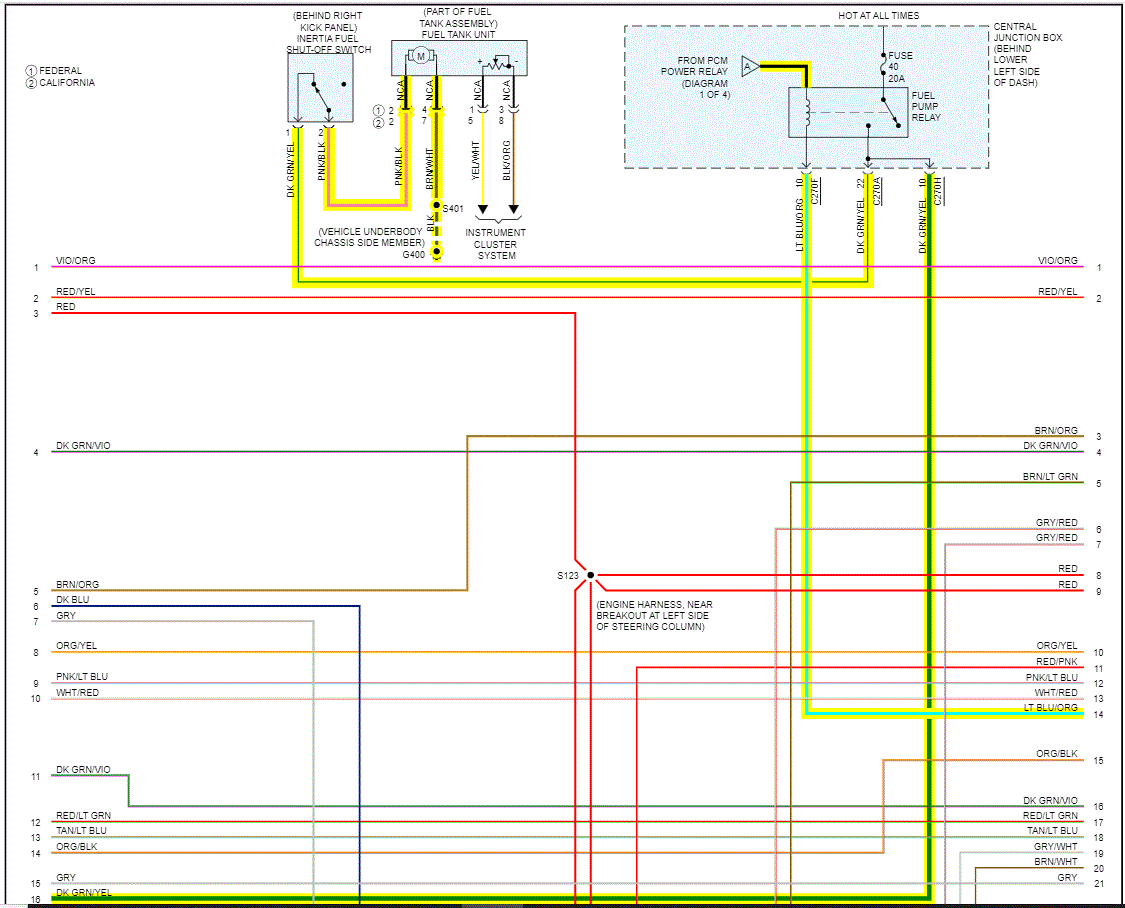Image resolution: width=1125 pixels, height=908 pixels.
Task: Click the C270A connector label
Action: (877, 190)
